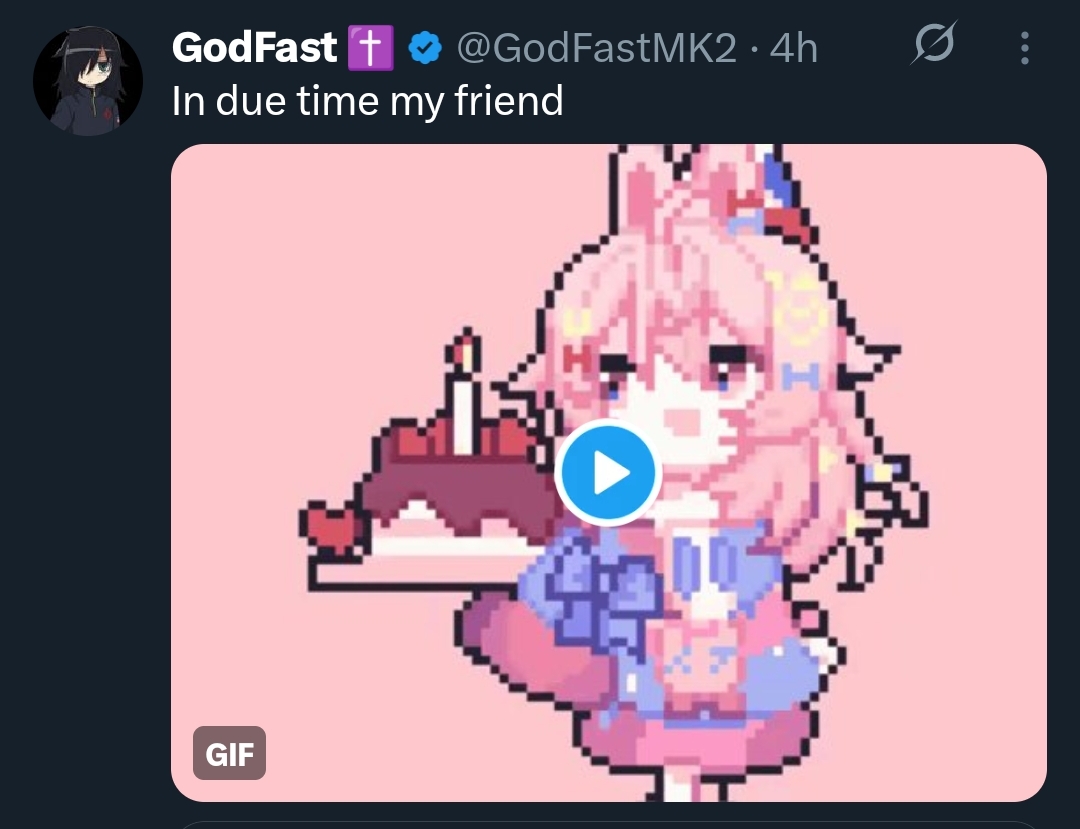The image size is (1080, 829).
Task: Play the pixel-art GIF
Action: [x=608, y=472]
